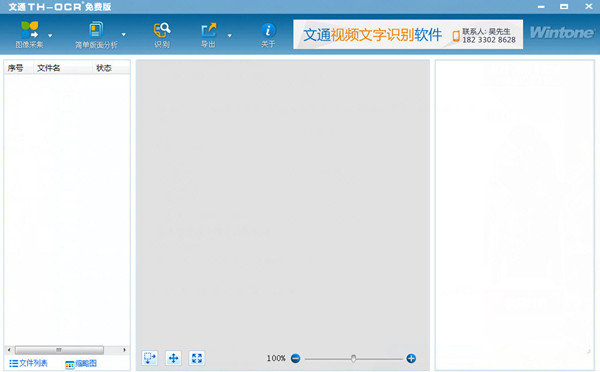Click the 图像采集 image capture icon

29,30
